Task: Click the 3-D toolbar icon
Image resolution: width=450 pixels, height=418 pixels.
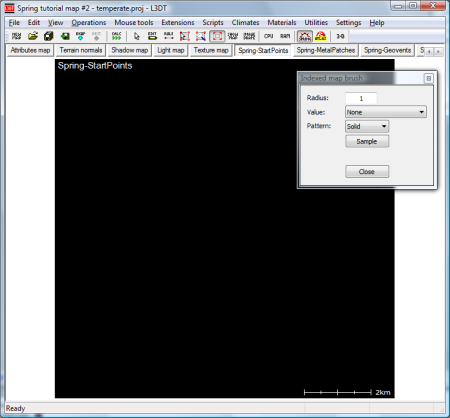Action: 340,36
